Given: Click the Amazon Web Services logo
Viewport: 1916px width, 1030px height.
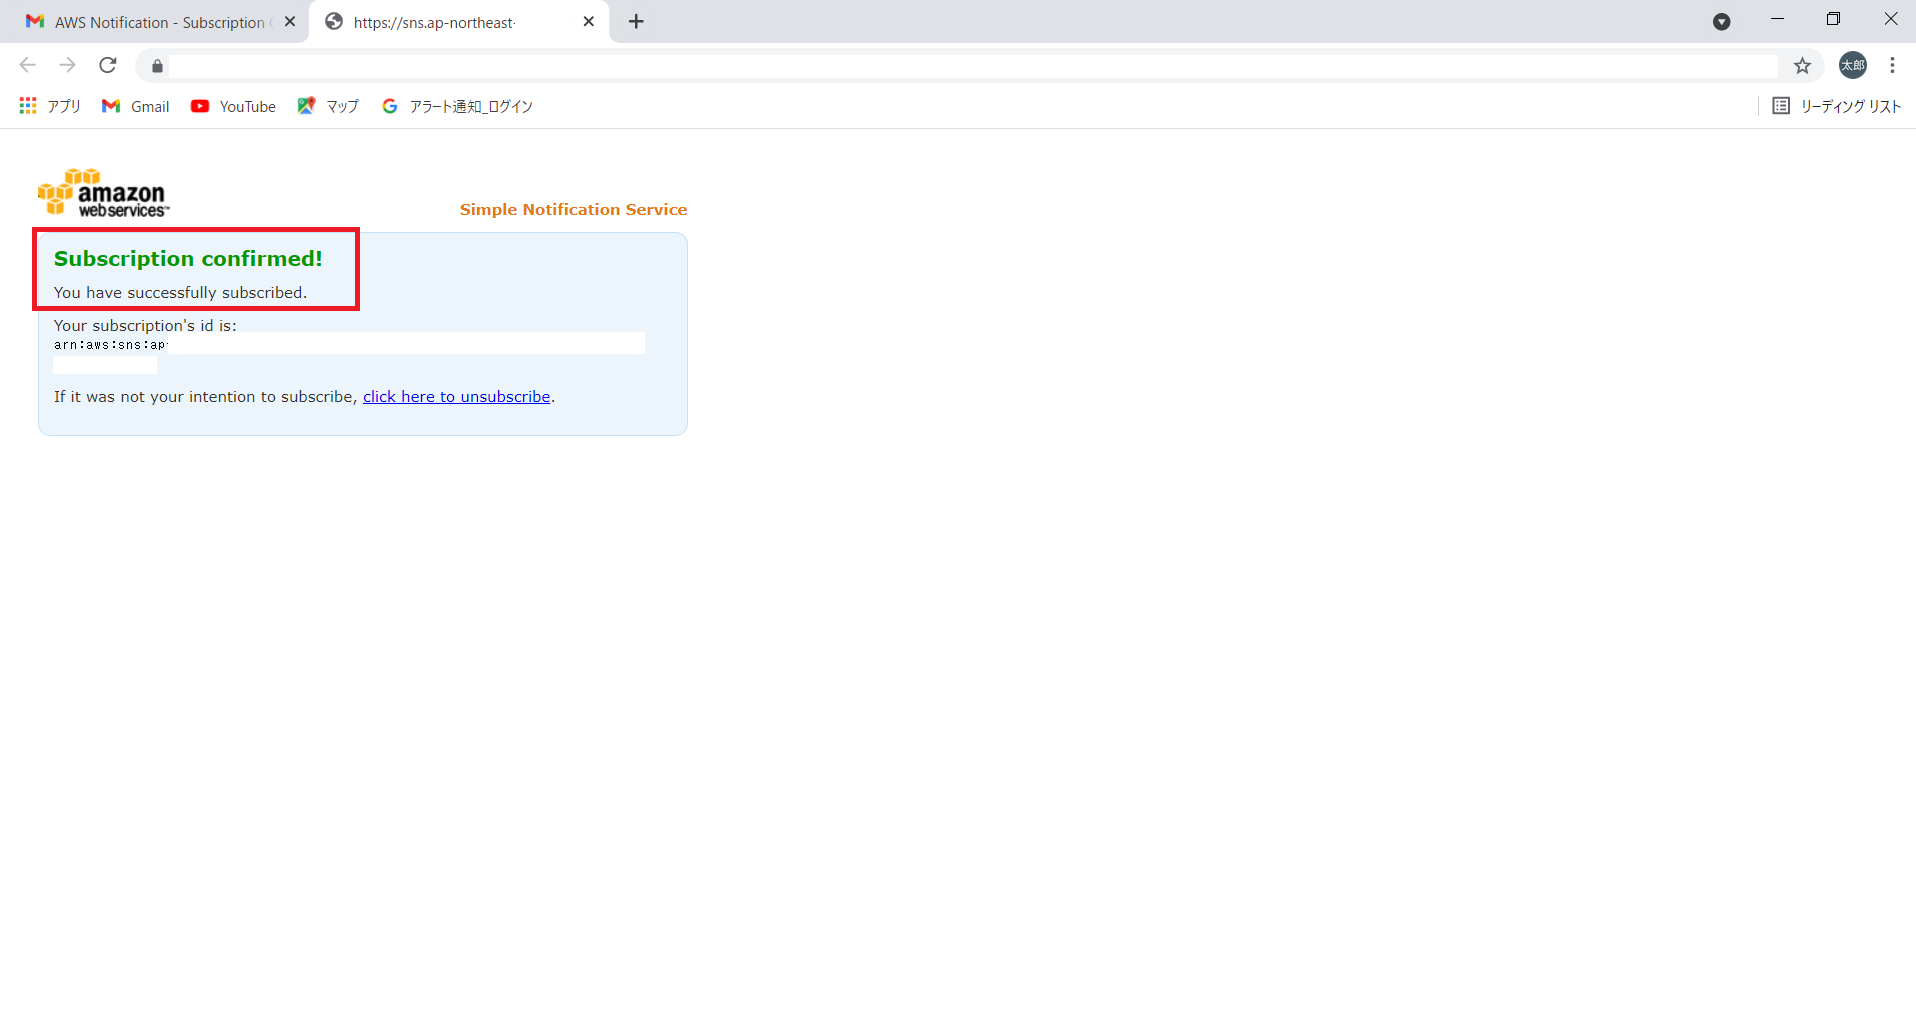Looking at the screenshot, I should tap(104, 192).
